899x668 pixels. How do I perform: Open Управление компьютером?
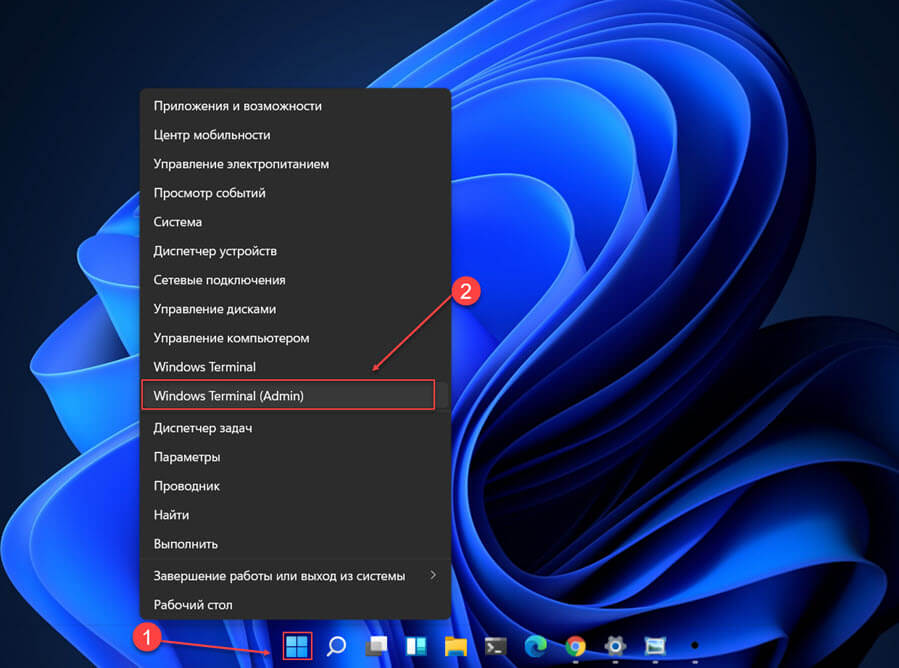click(x=295, y=338)
